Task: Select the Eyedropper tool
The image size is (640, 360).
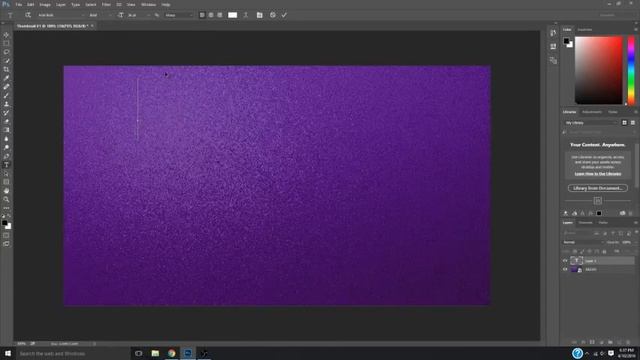Action: tap(6, 78)
